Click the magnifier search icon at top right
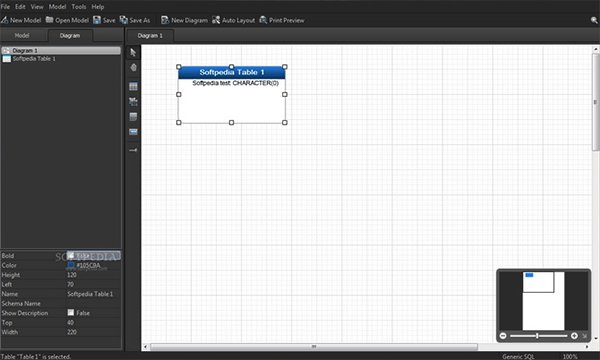The image size is (600, 360). click(594, 20)
